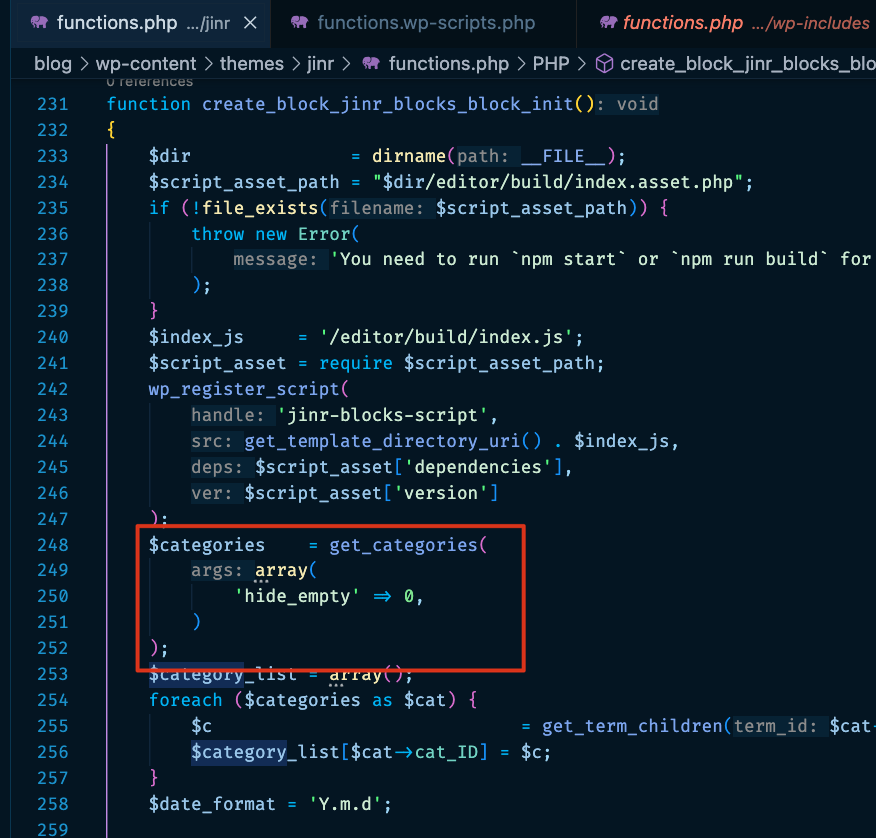The height and width of the screenshot is (838, 876).
Task: Select 'themes' in the breadcrumb
Action: point(251,64)
